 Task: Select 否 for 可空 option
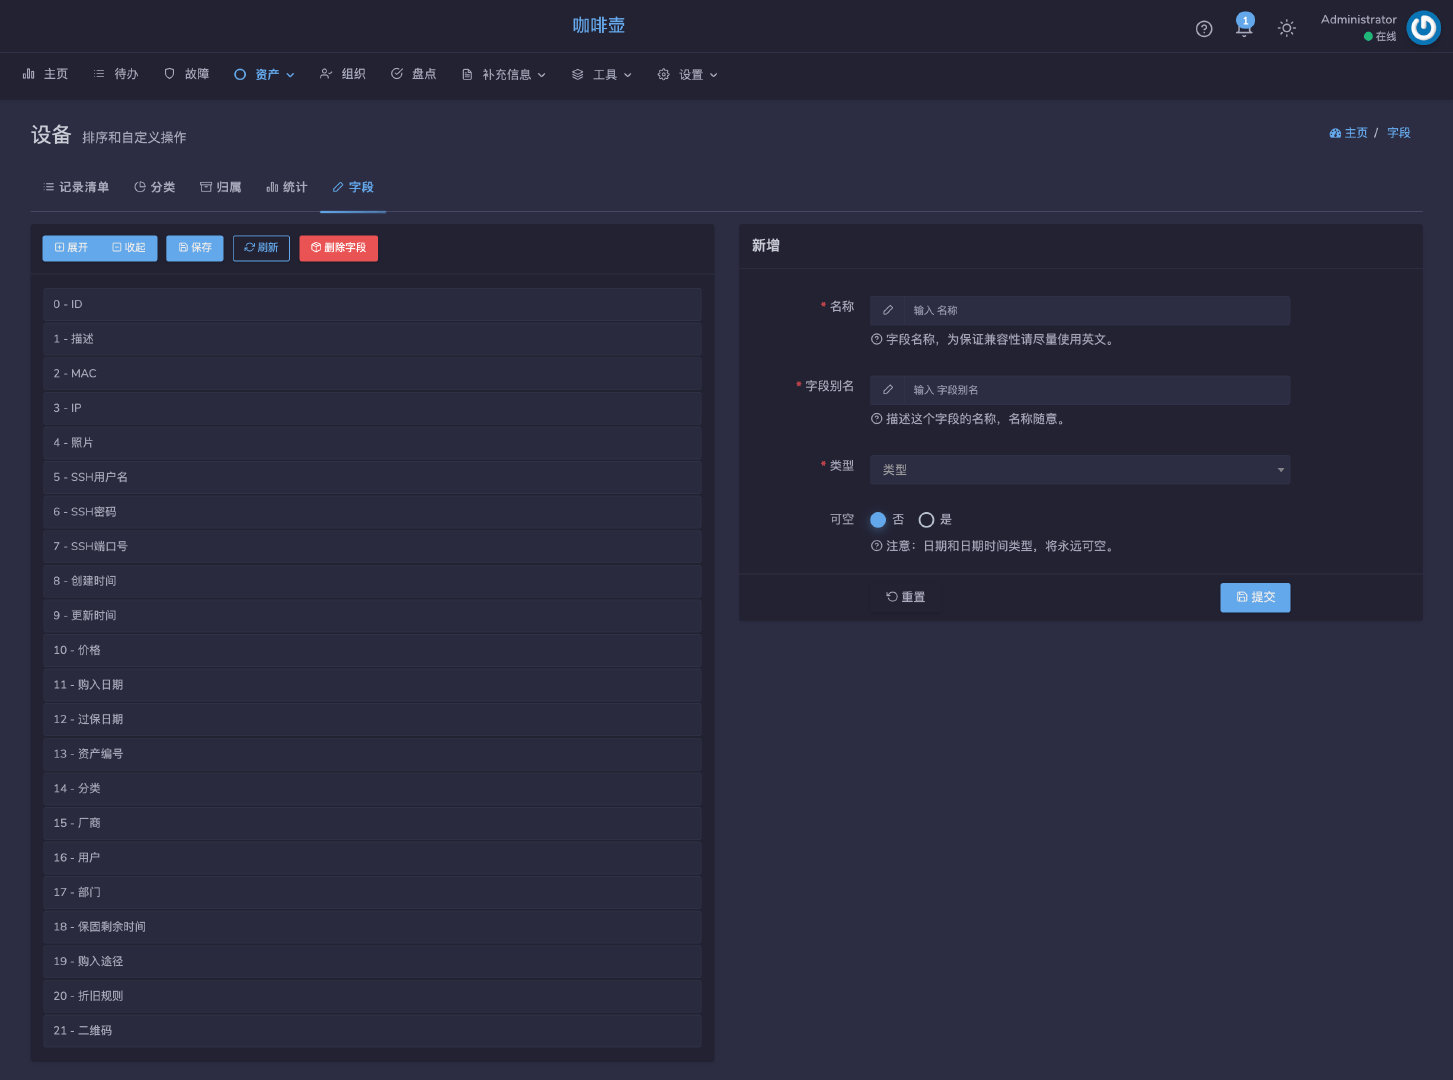(x=878, y=520)
